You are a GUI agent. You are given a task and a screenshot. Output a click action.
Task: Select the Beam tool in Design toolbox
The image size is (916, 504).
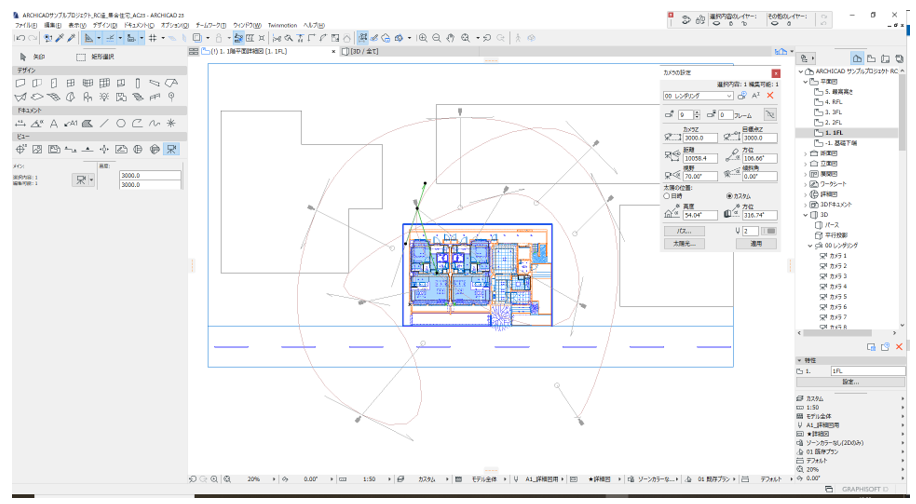[154, 83]
